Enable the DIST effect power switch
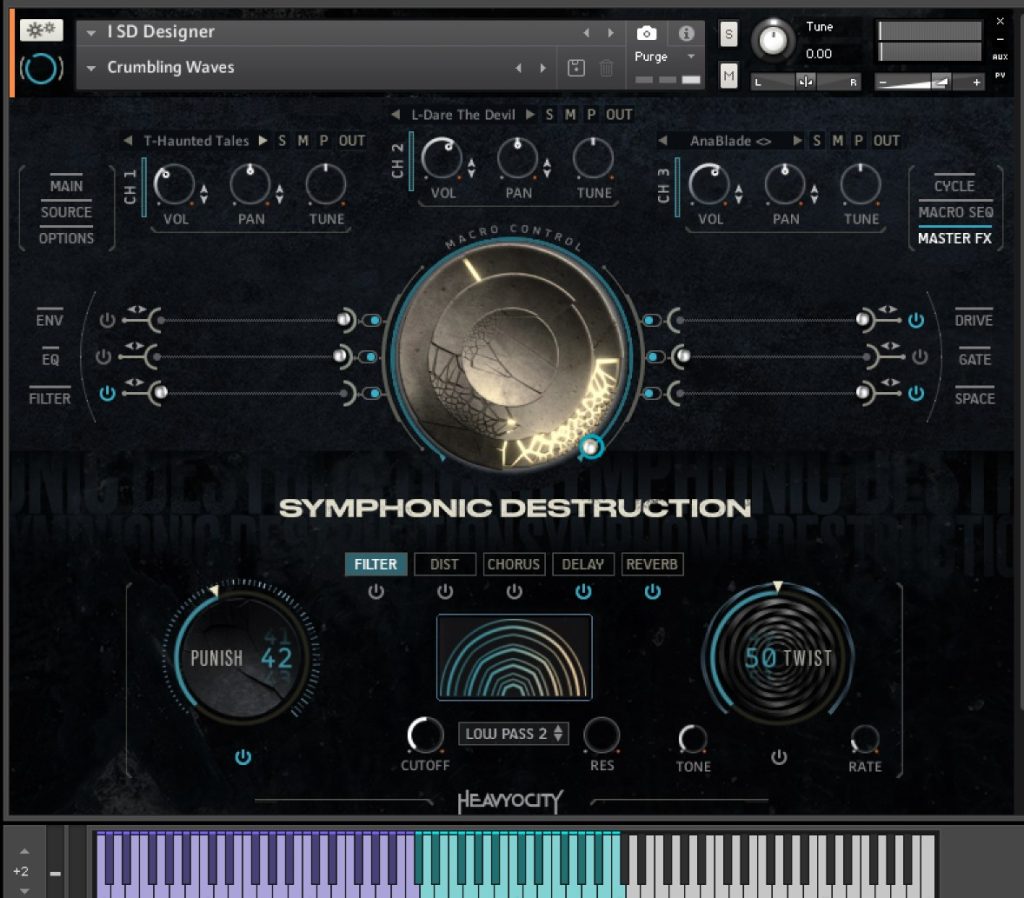The image size is (1024, 898). tap(445, 592)
